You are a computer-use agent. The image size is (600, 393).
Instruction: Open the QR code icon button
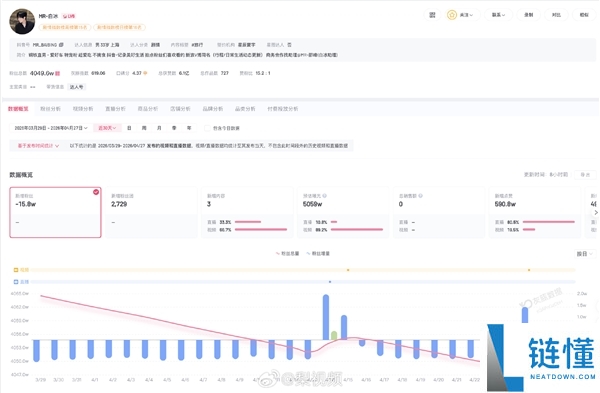[432, 15]
